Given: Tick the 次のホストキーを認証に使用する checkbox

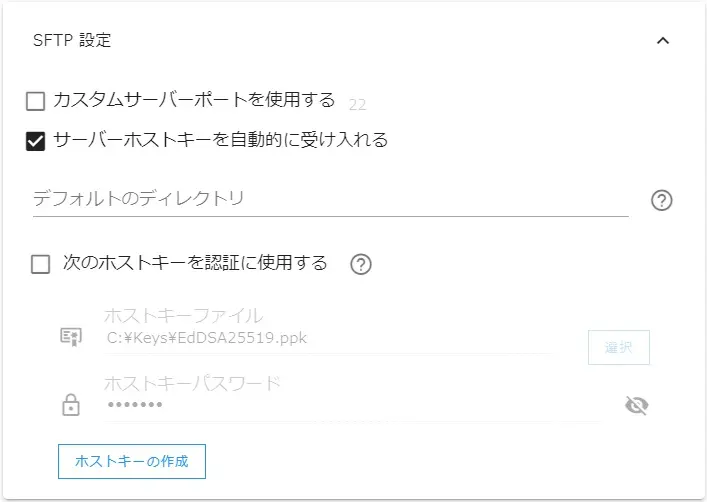Looking at the screenshot, I should point(41,264).
